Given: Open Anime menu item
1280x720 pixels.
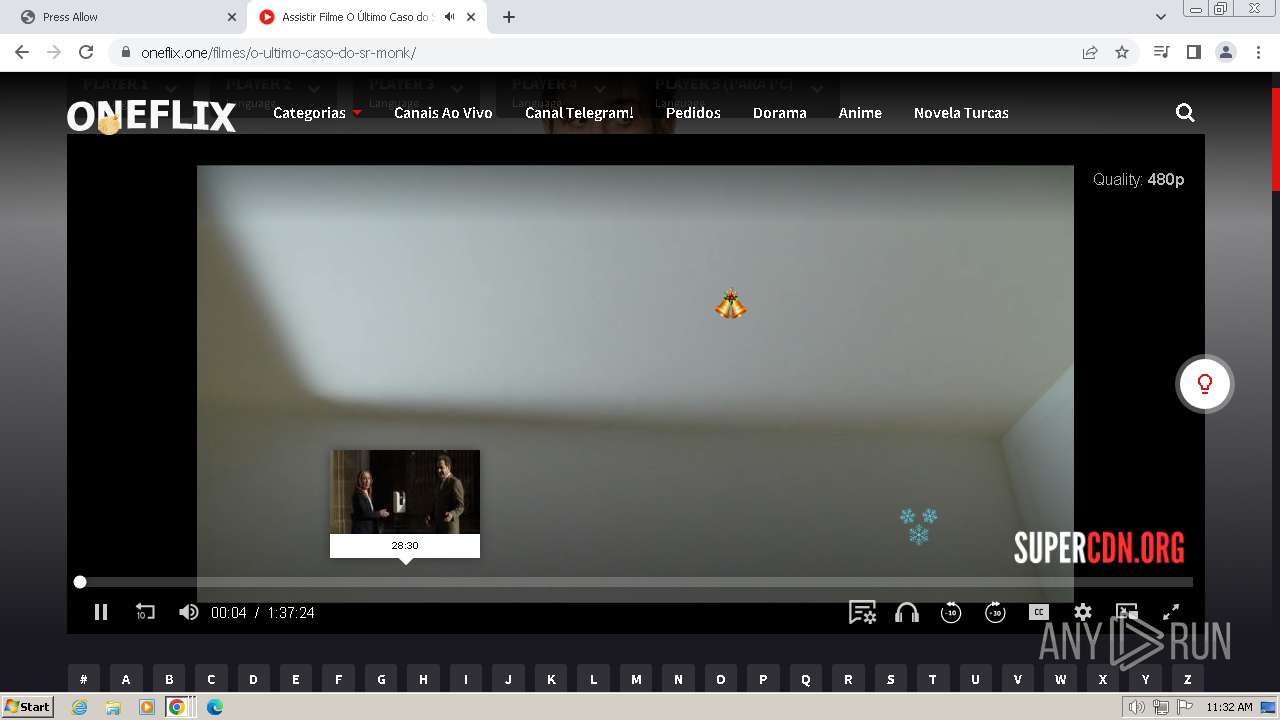Looking at the screenshot, I should (x=860, y=113).
